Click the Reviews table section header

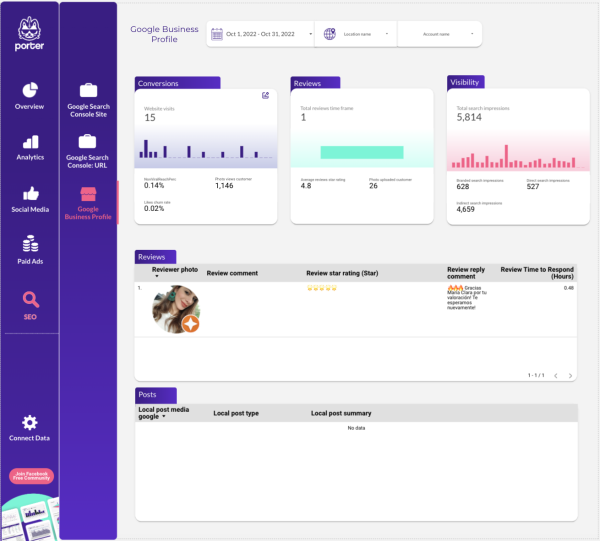[155, 257]
